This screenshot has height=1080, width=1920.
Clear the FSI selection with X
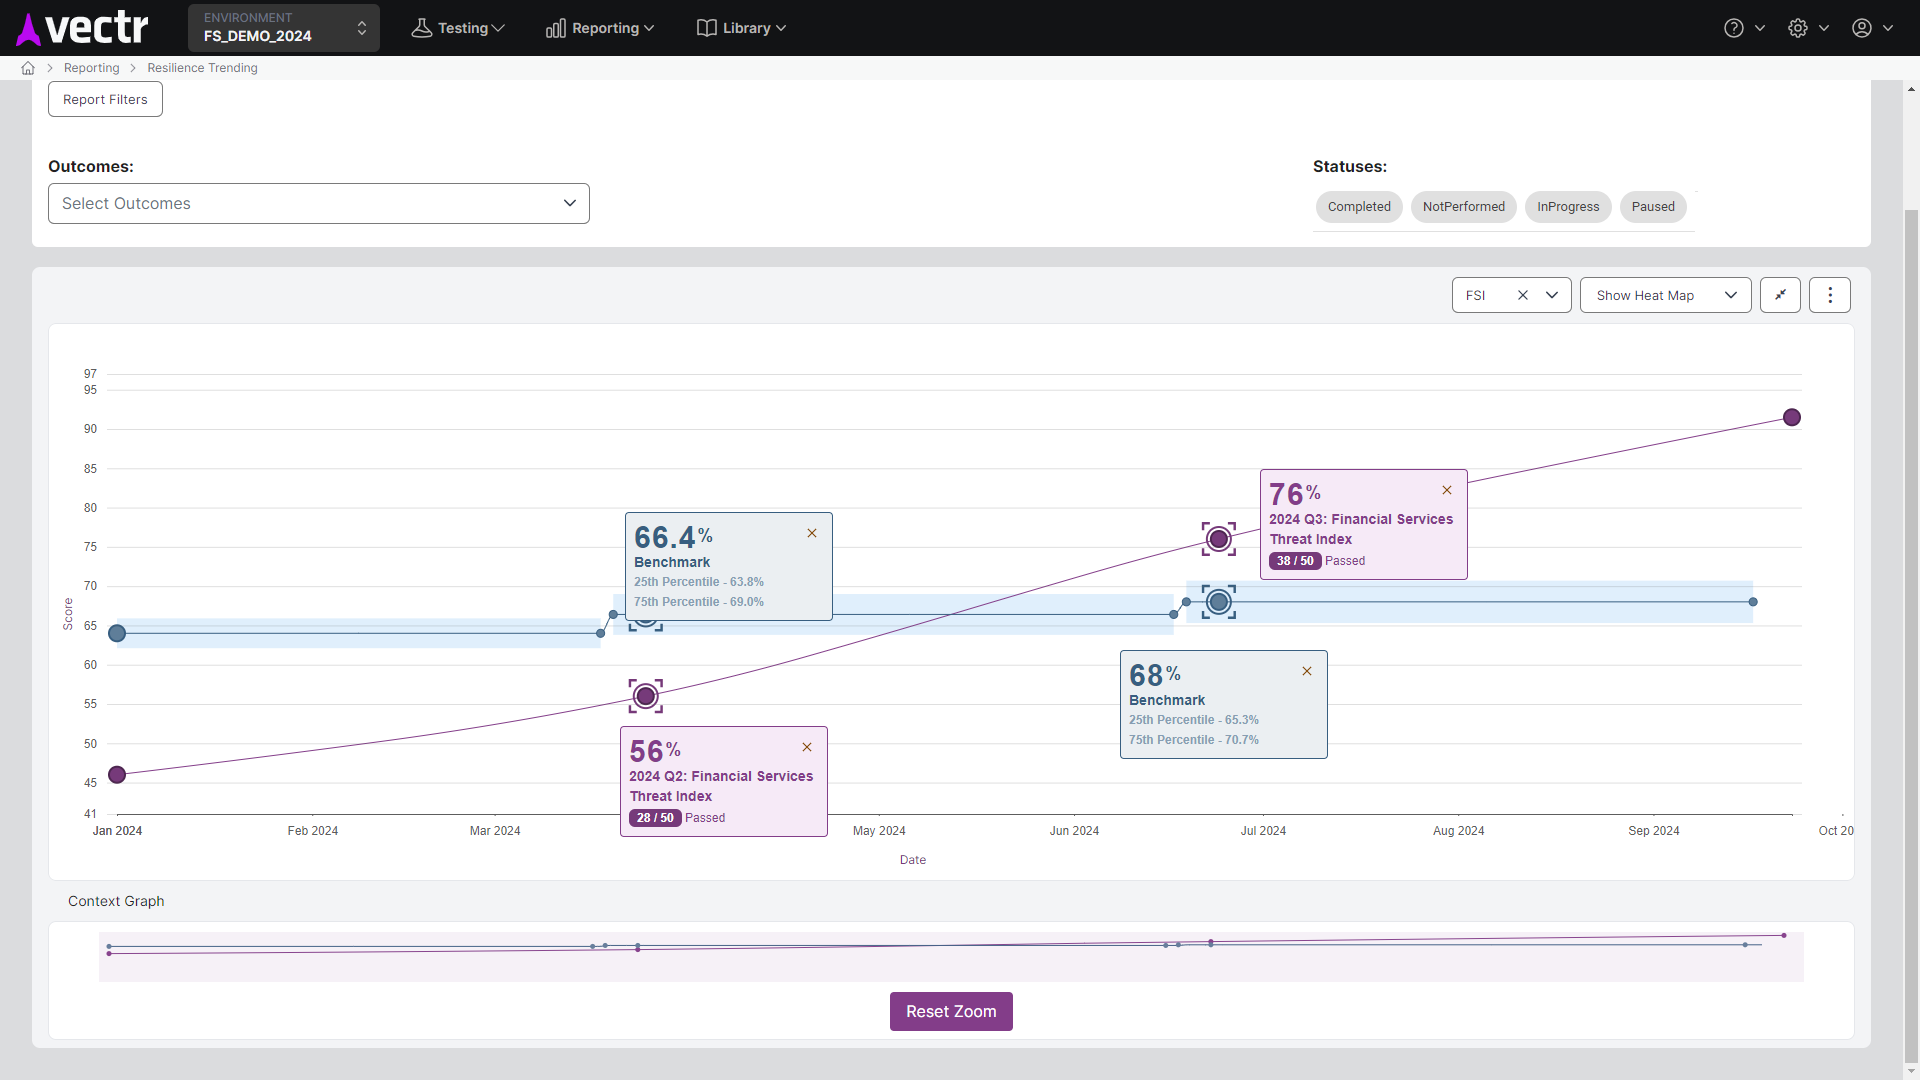[x=1523, y=295]
